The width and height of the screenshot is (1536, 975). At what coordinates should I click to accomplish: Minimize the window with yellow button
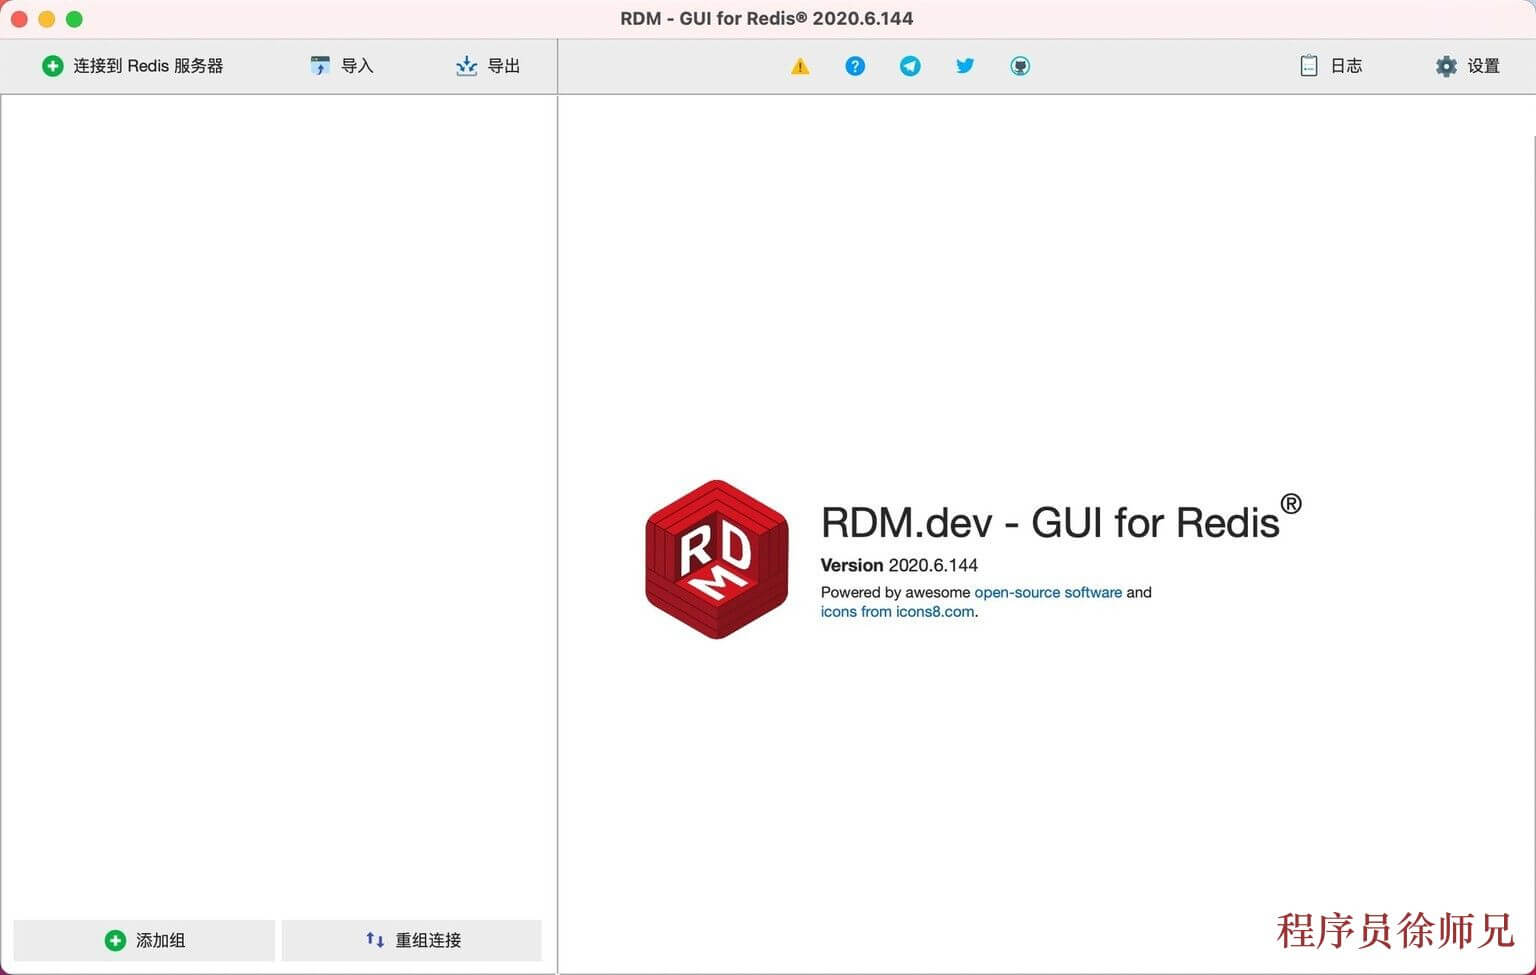point(47,19)
